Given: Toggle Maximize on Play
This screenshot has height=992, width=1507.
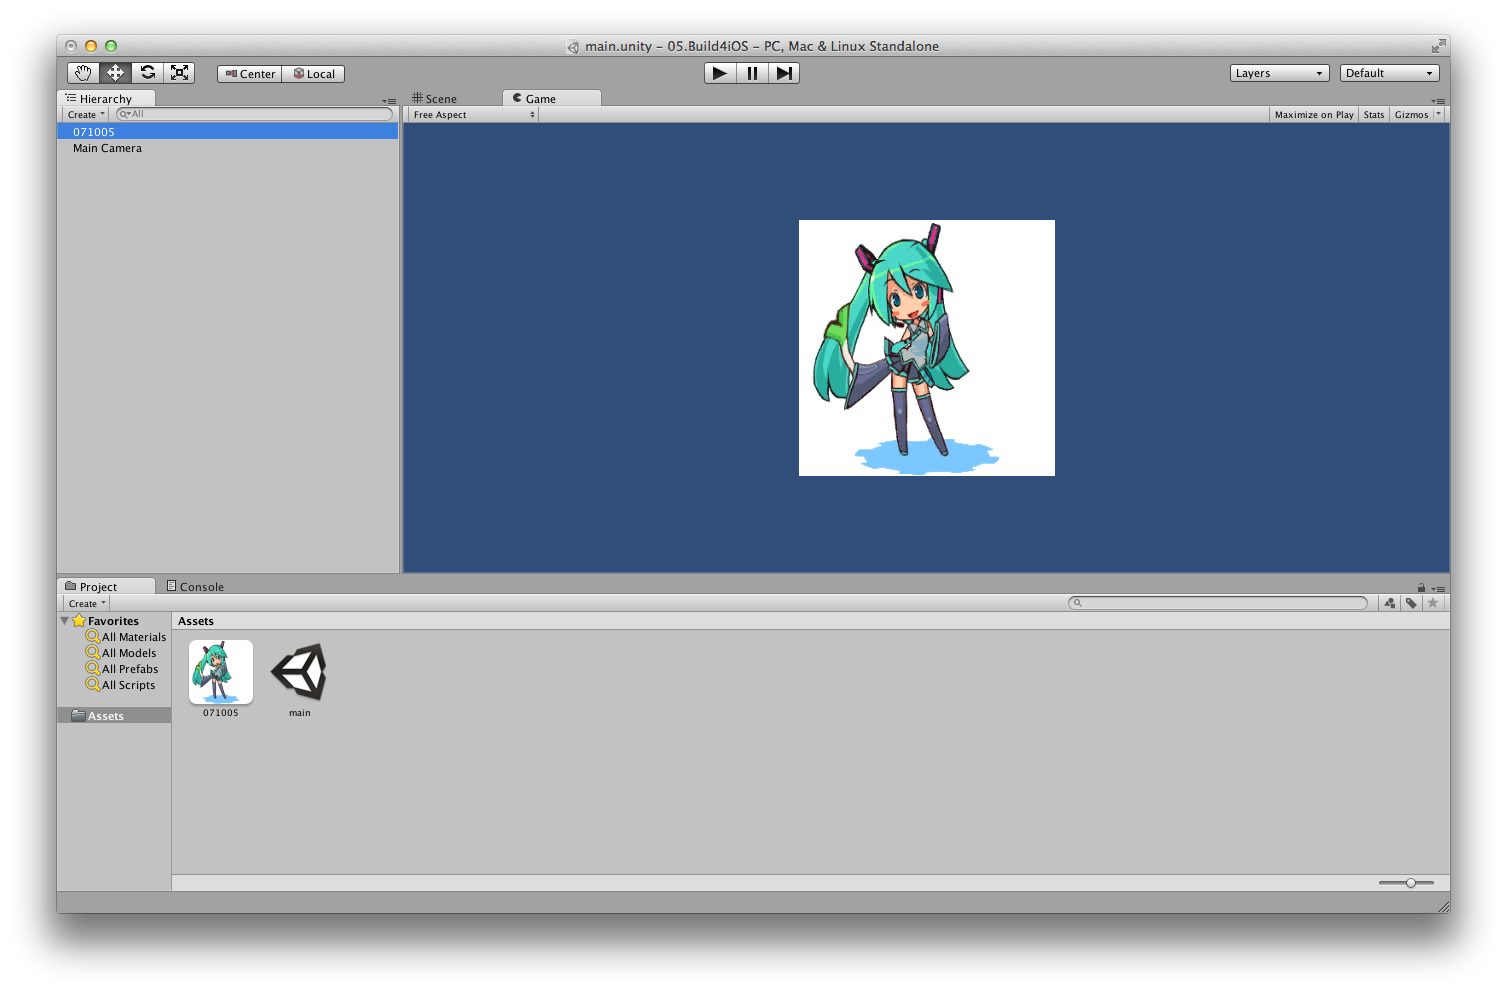Looking at the screenshot, I should 1314,115.
